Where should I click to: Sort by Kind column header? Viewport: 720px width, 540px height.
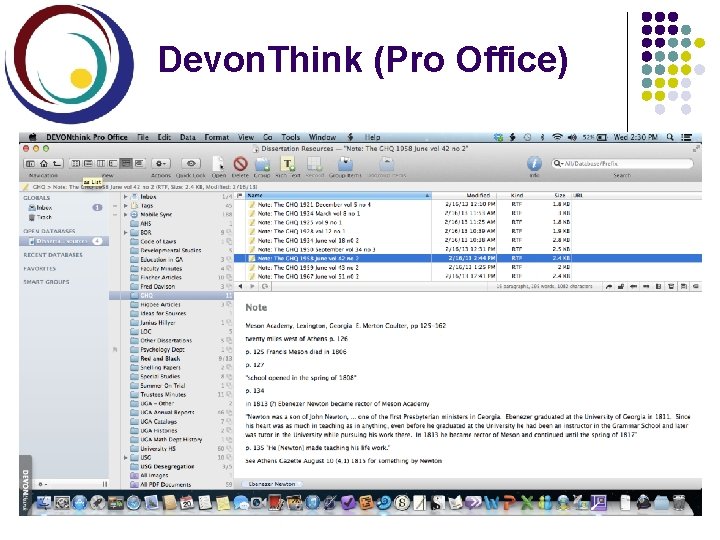click(x=517, y=195)
